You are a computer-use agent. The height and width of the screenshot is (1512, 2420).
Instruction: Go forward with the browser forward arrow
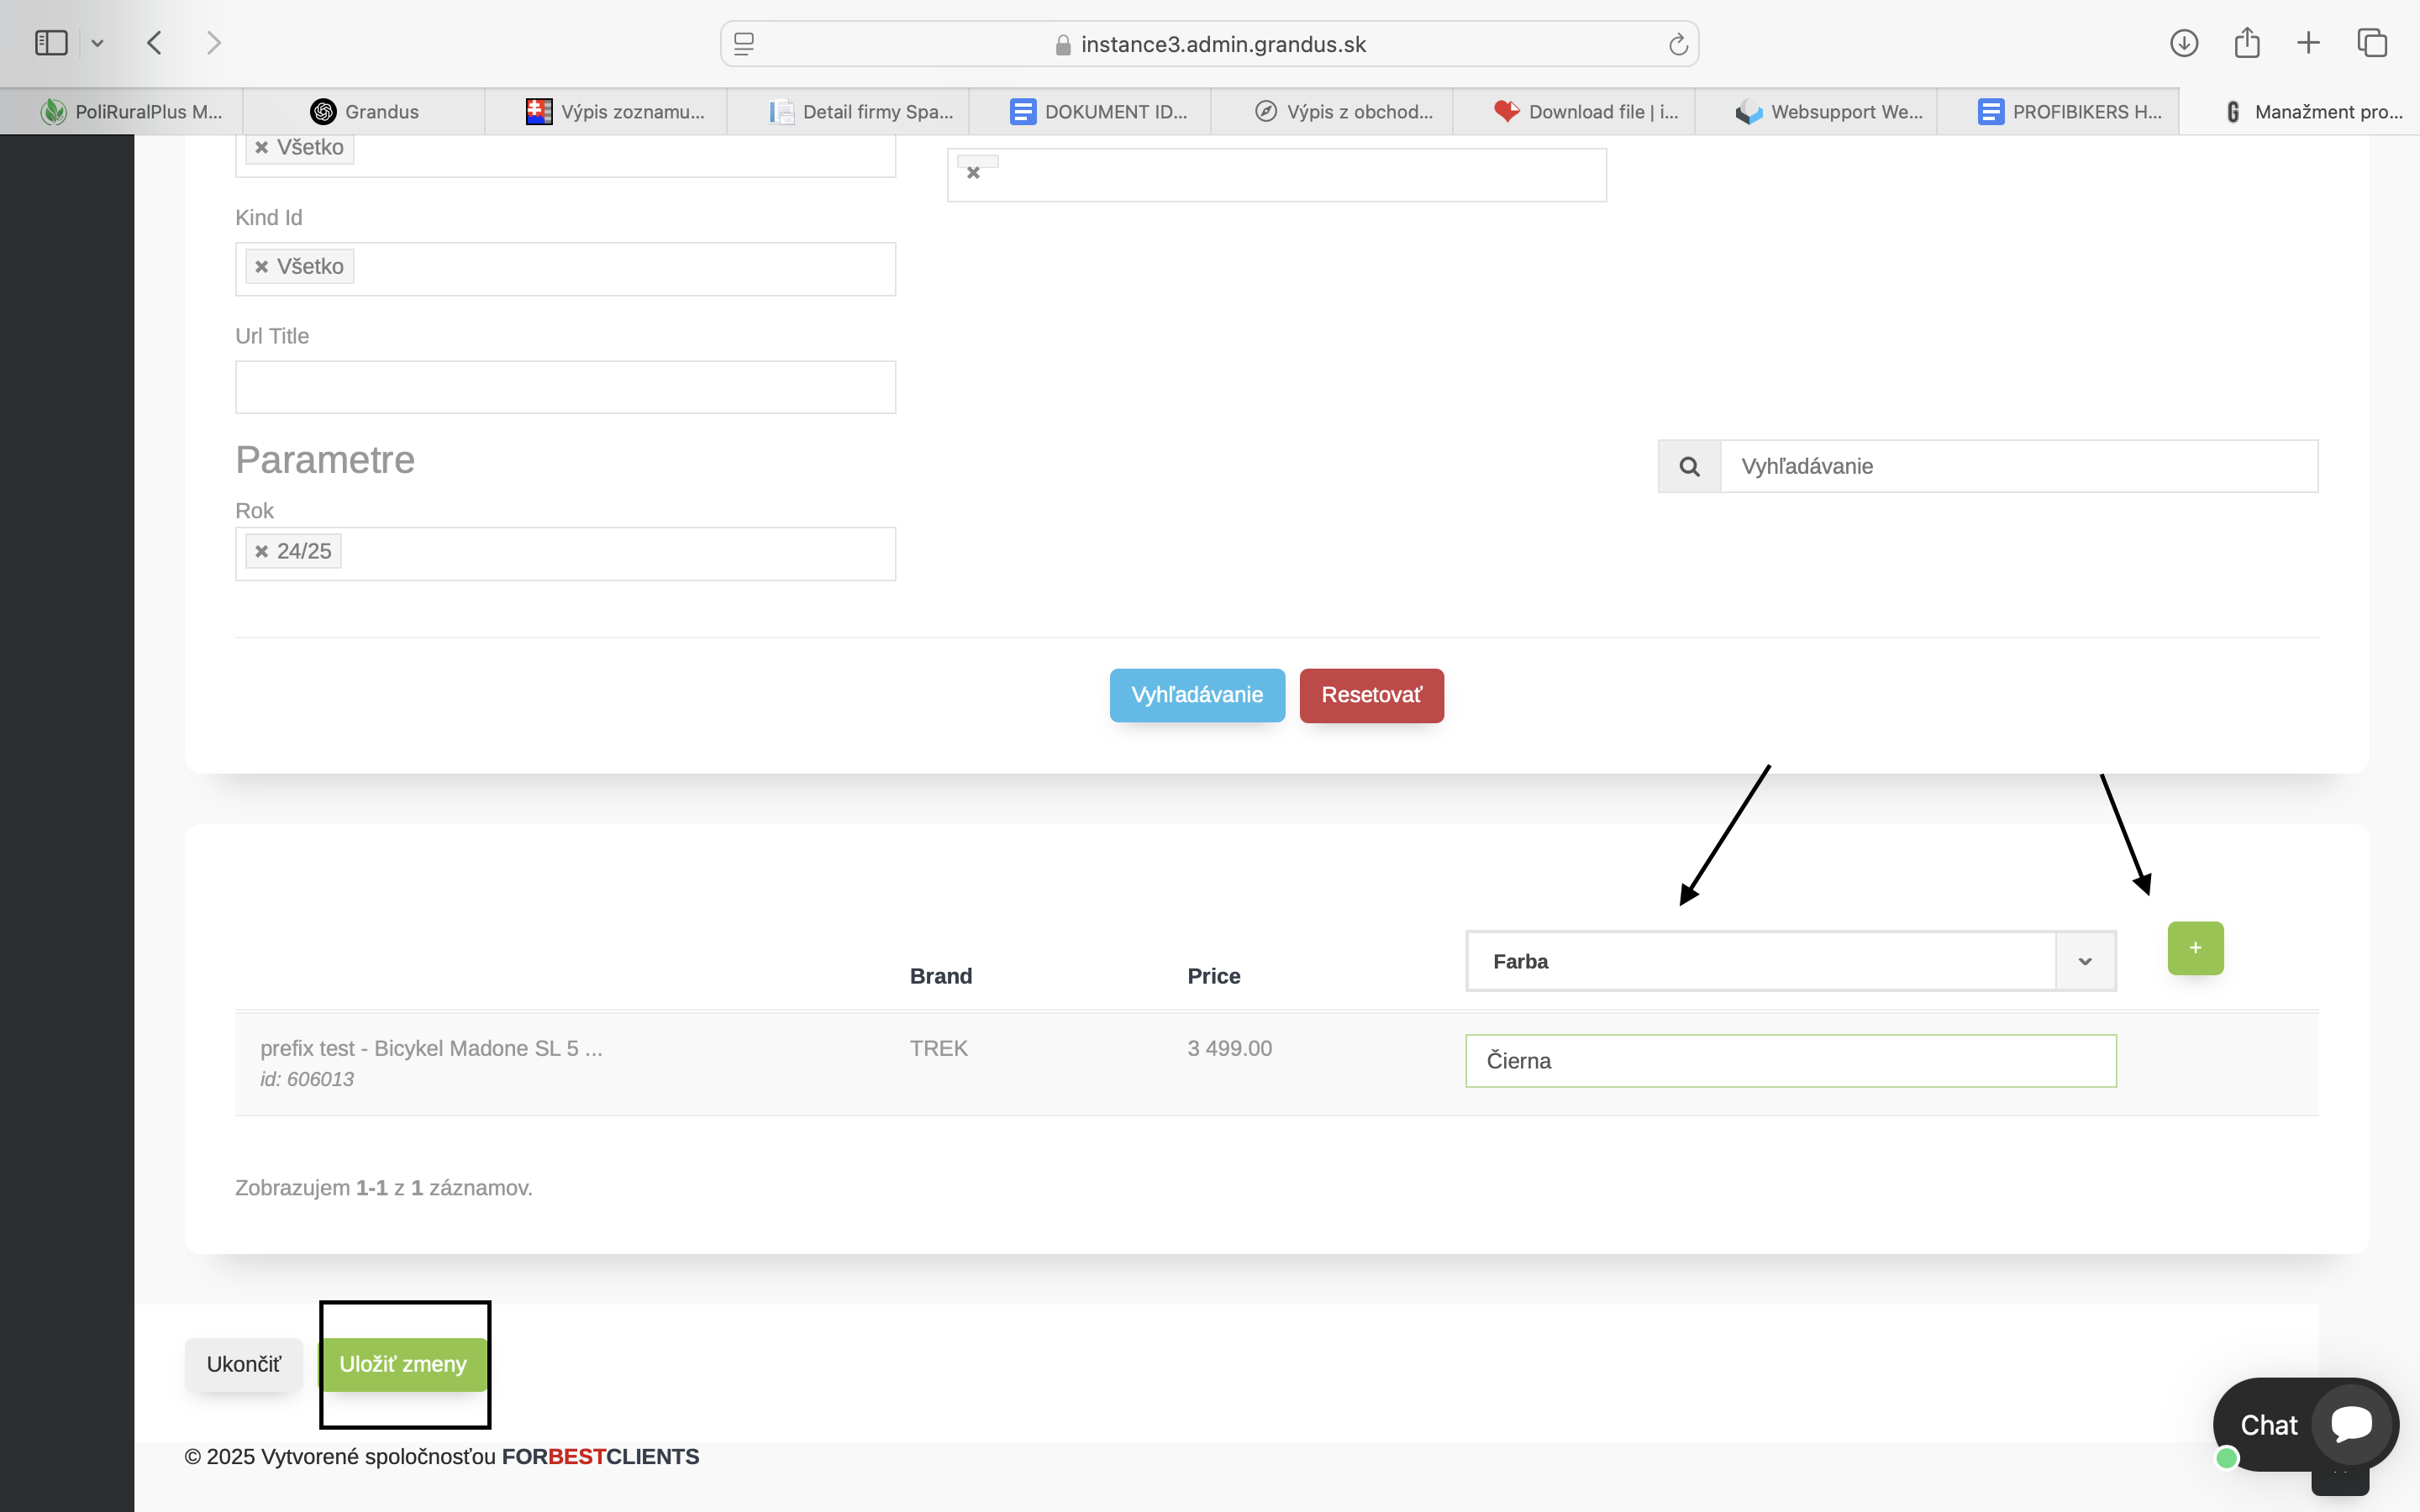click(x=213, y=43)
